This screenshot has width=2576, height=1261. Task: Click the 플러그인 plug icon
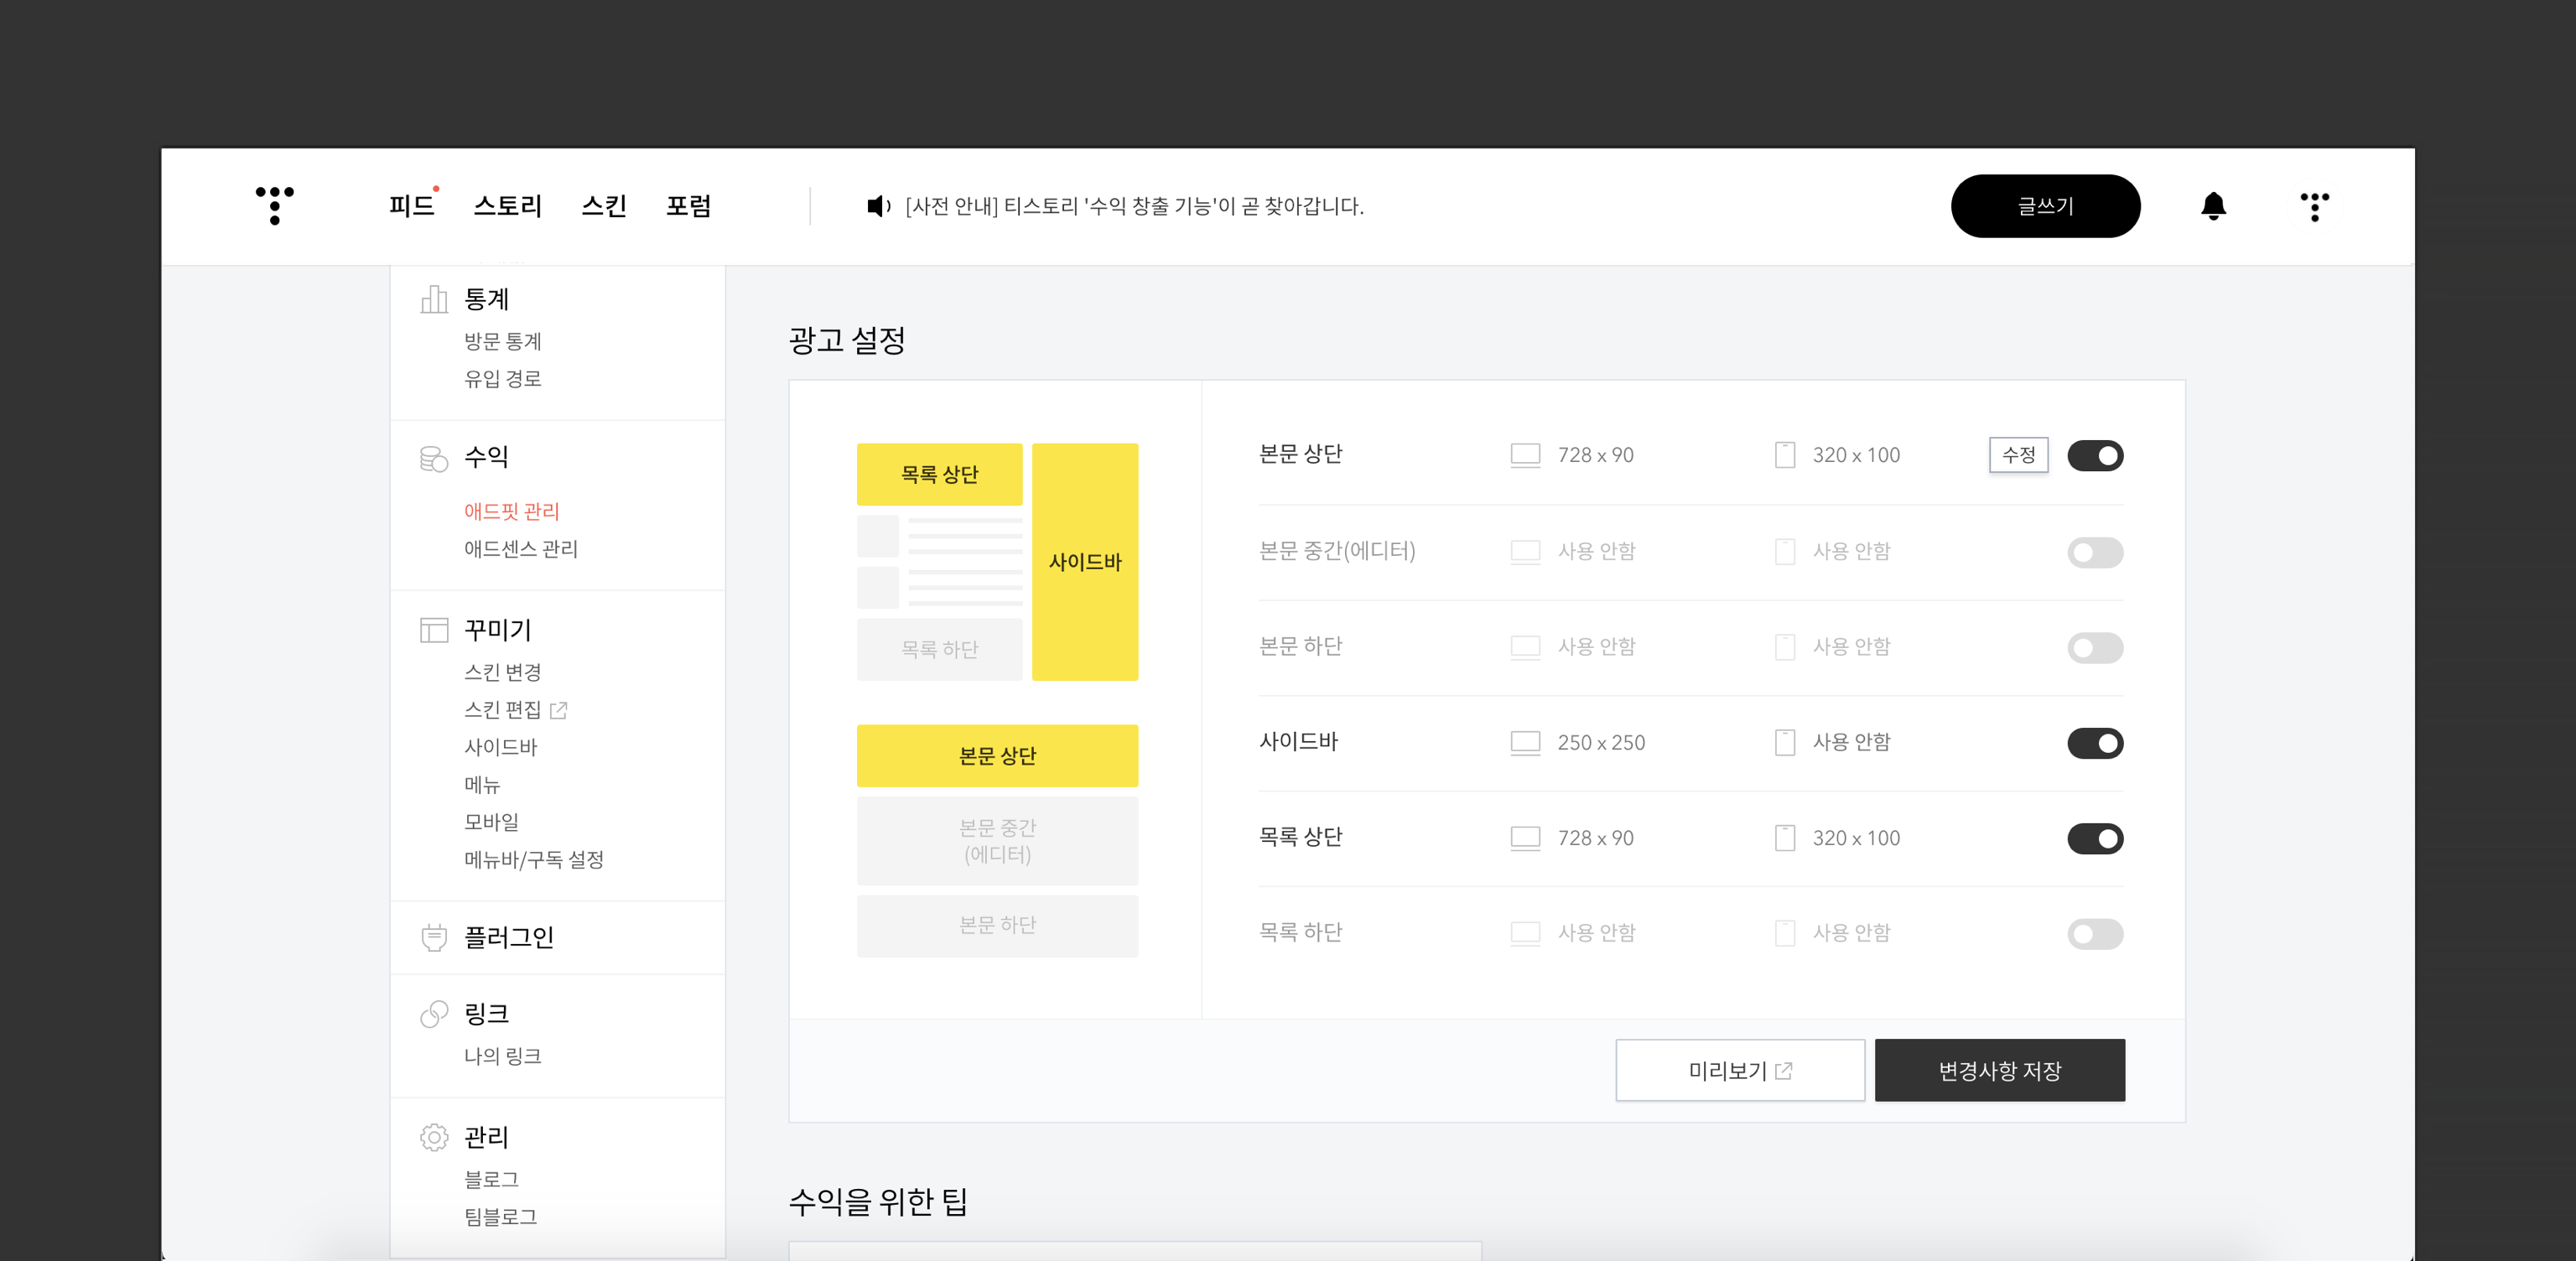[x=434, y=937]
